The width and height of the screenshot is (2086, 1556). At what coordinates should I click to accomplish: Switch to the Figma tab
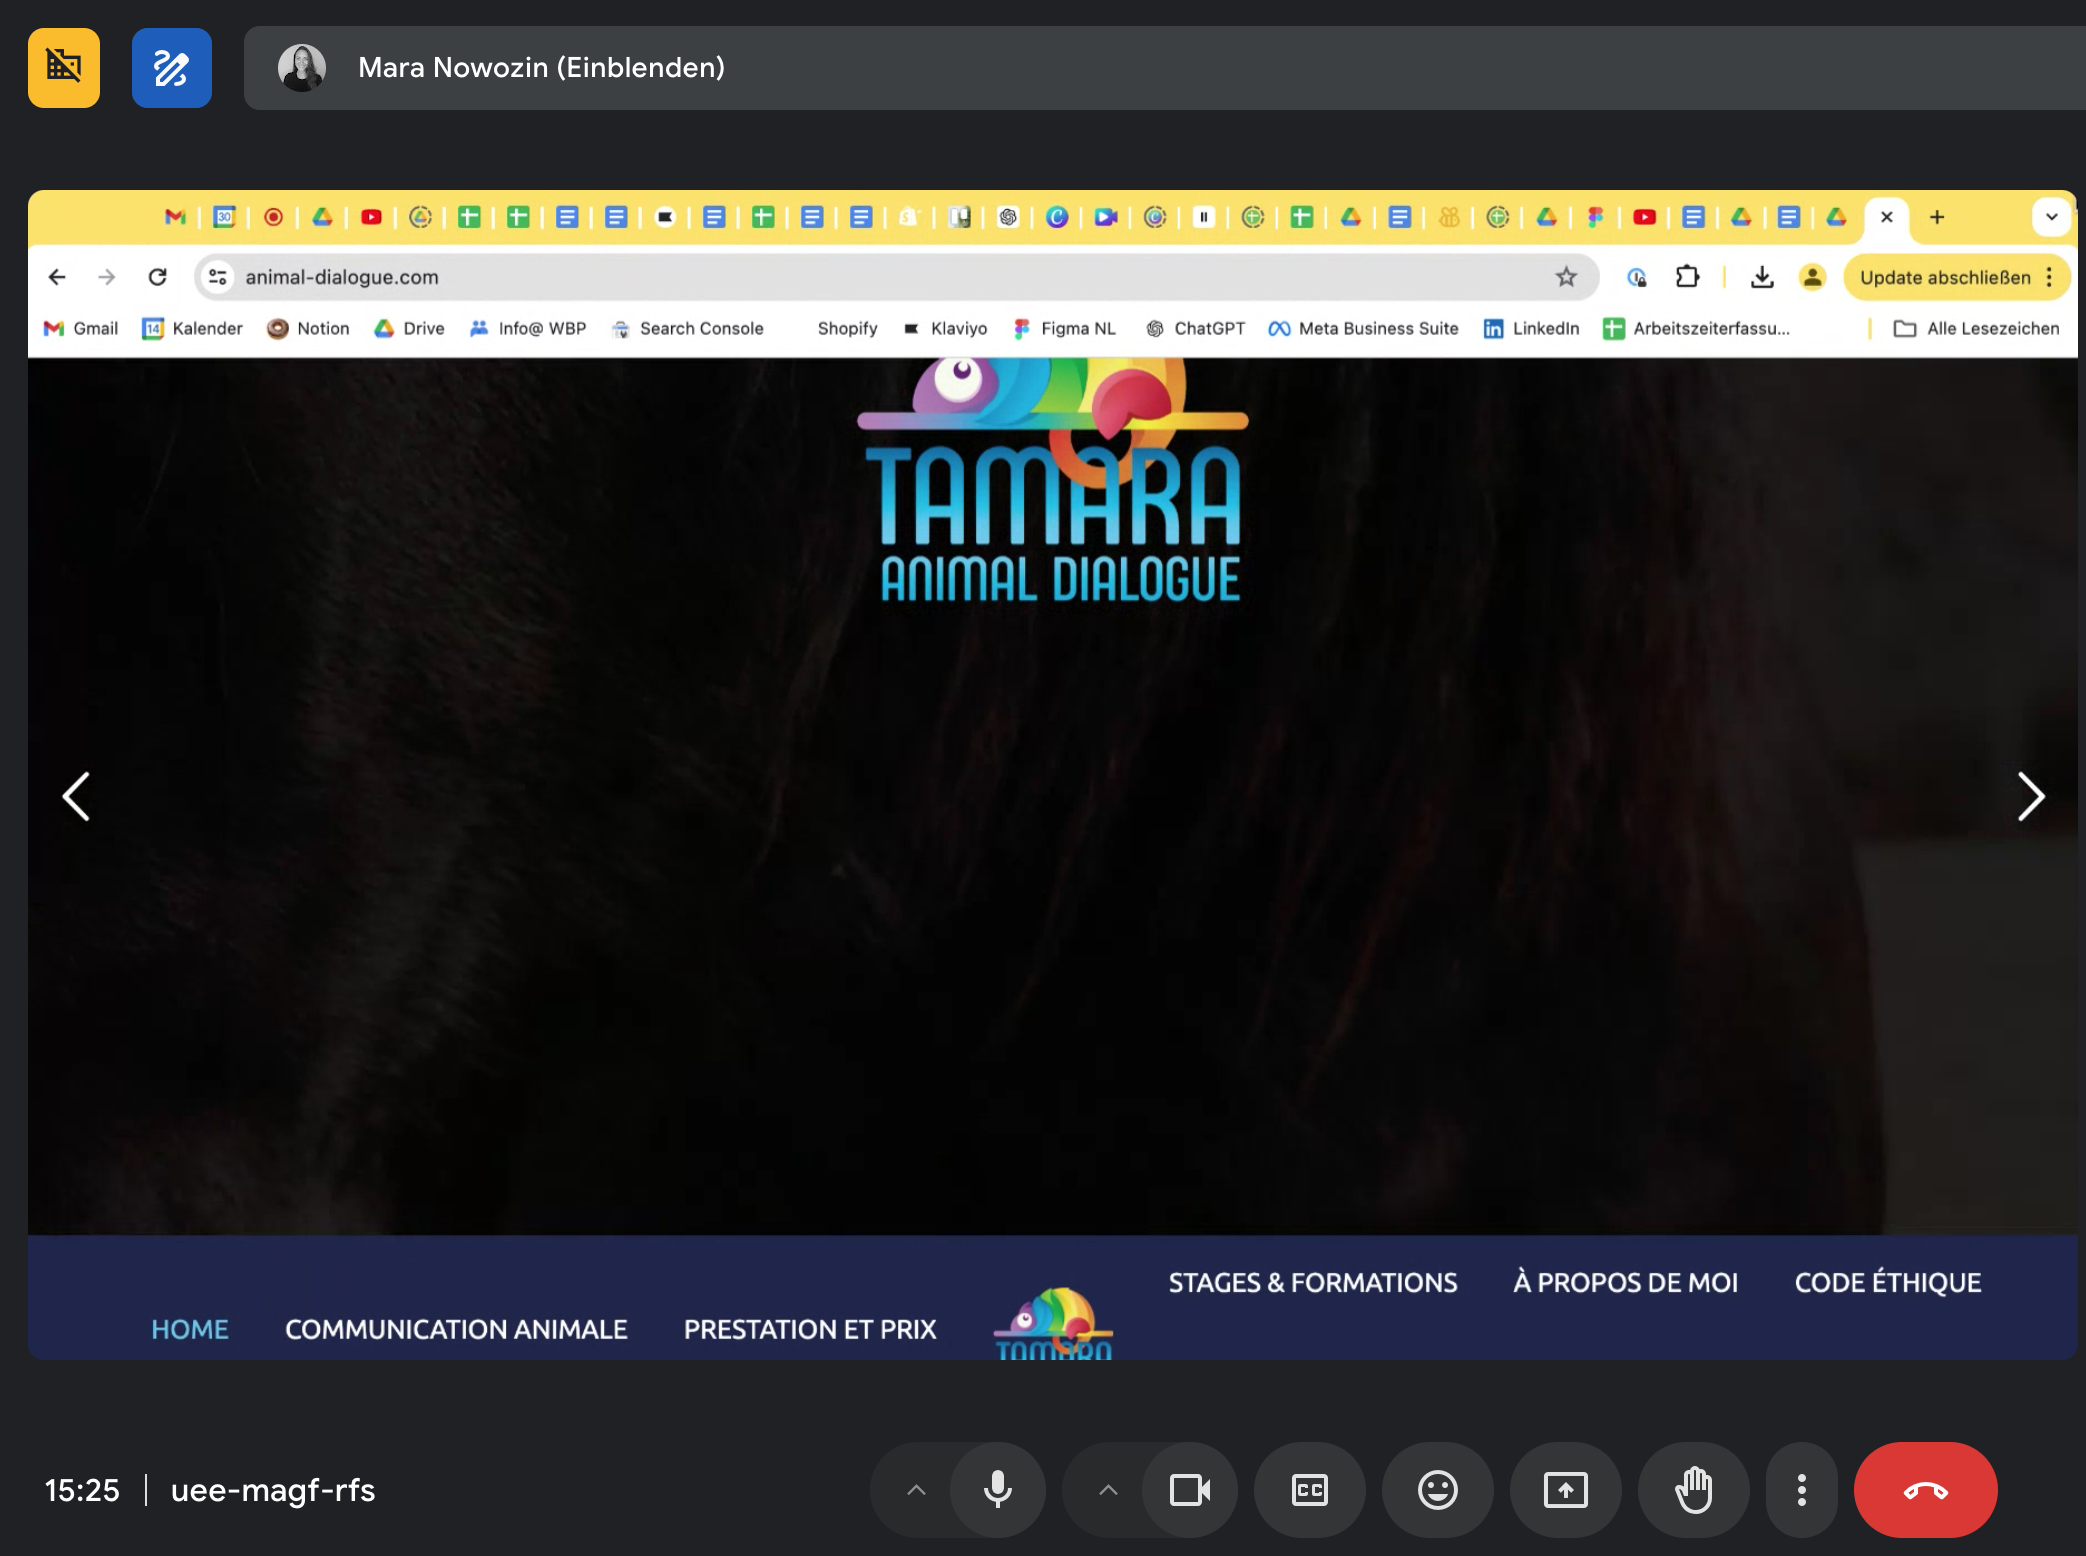pos(1596,217)
